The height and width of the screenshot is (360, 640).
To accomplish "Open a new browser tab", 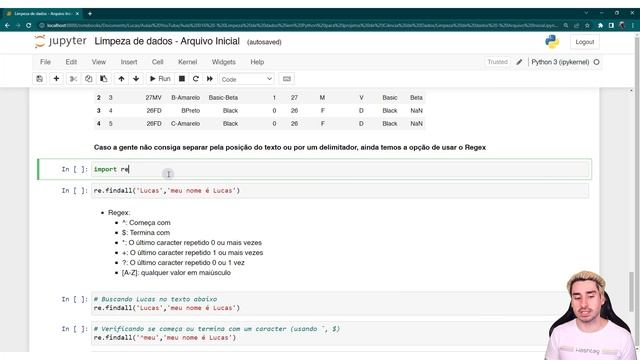I will 90,13.
